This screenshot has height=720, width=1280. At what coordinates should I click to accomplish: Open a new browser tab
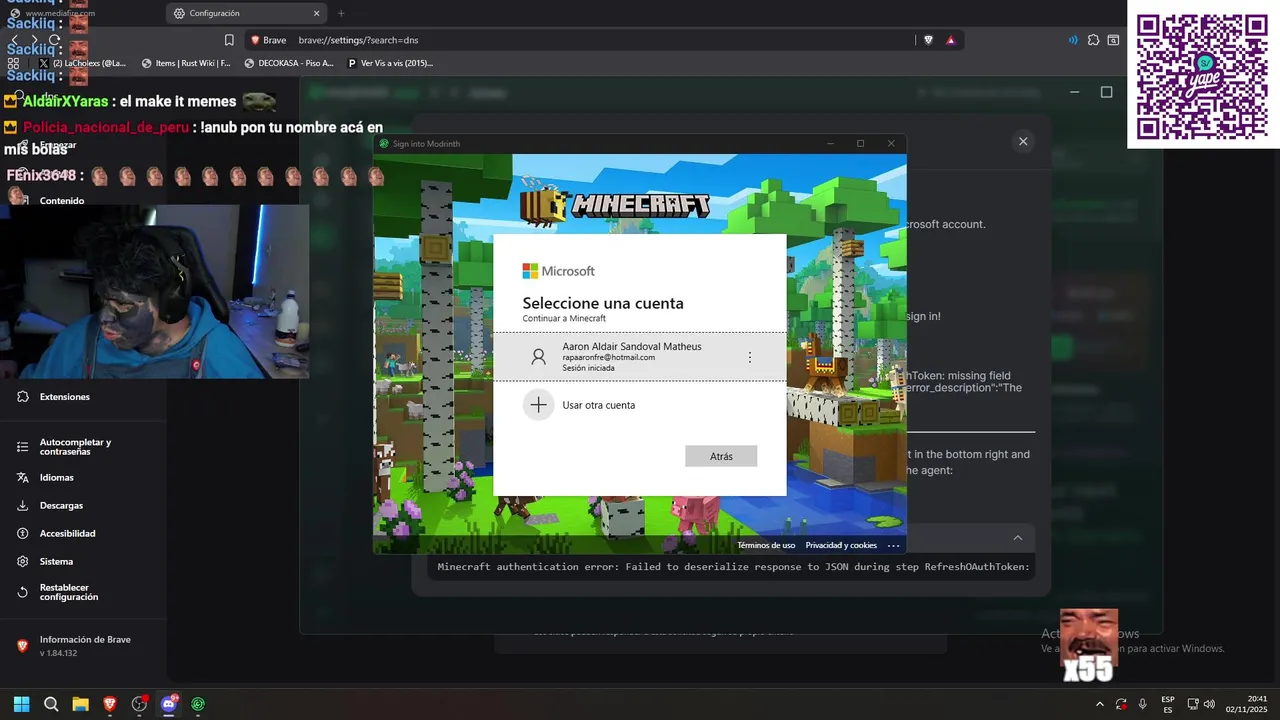click(341, 13)
